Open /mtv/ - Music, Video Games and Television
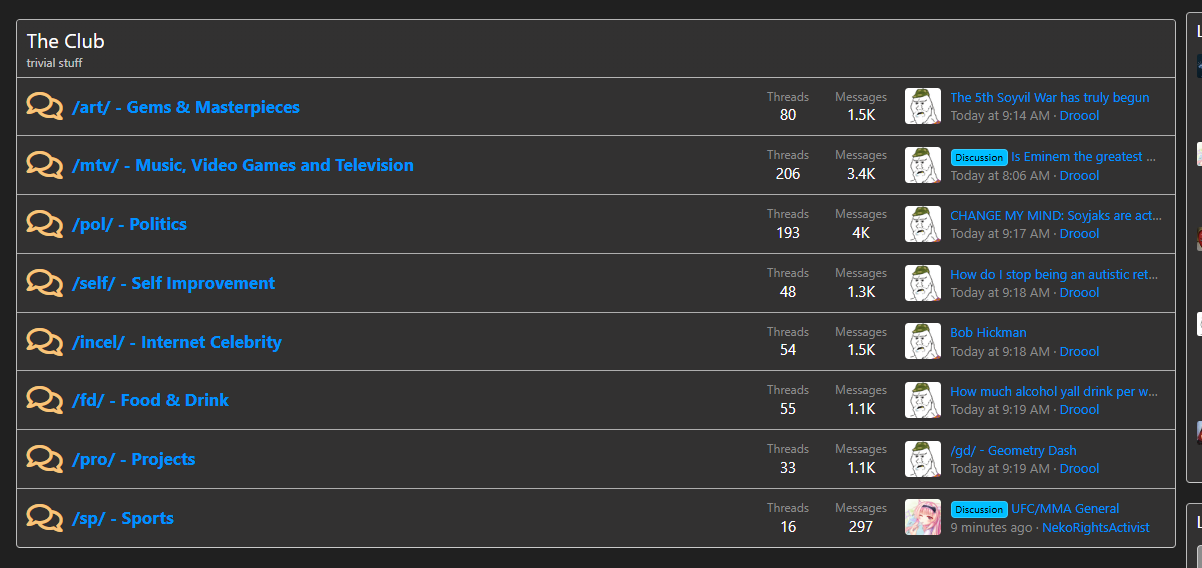The height and width of the screenshot is (568, 1202). [x=243, y=165]
